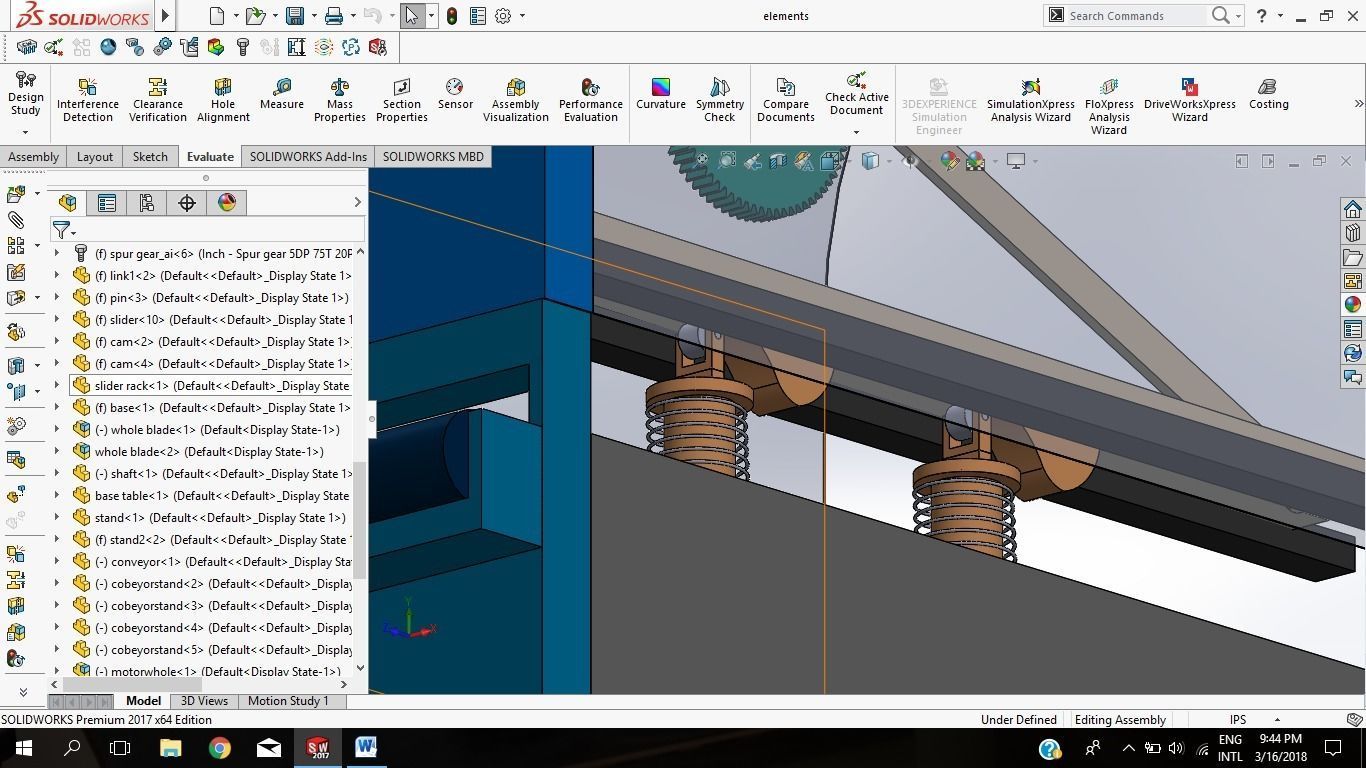Select the whole blade<2> component
The height and width of the screenshot is (768, 1366).
[210, 452]
